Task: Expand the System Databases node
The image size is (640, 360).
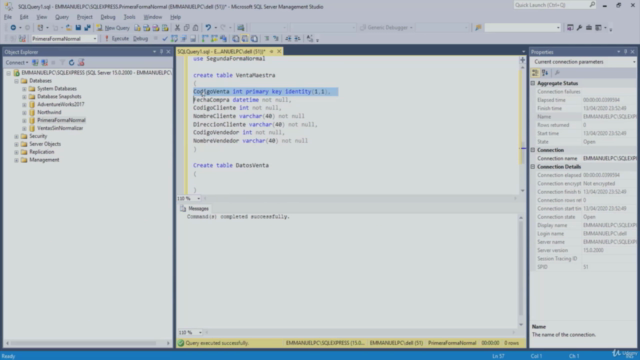Action: [24, 89]
